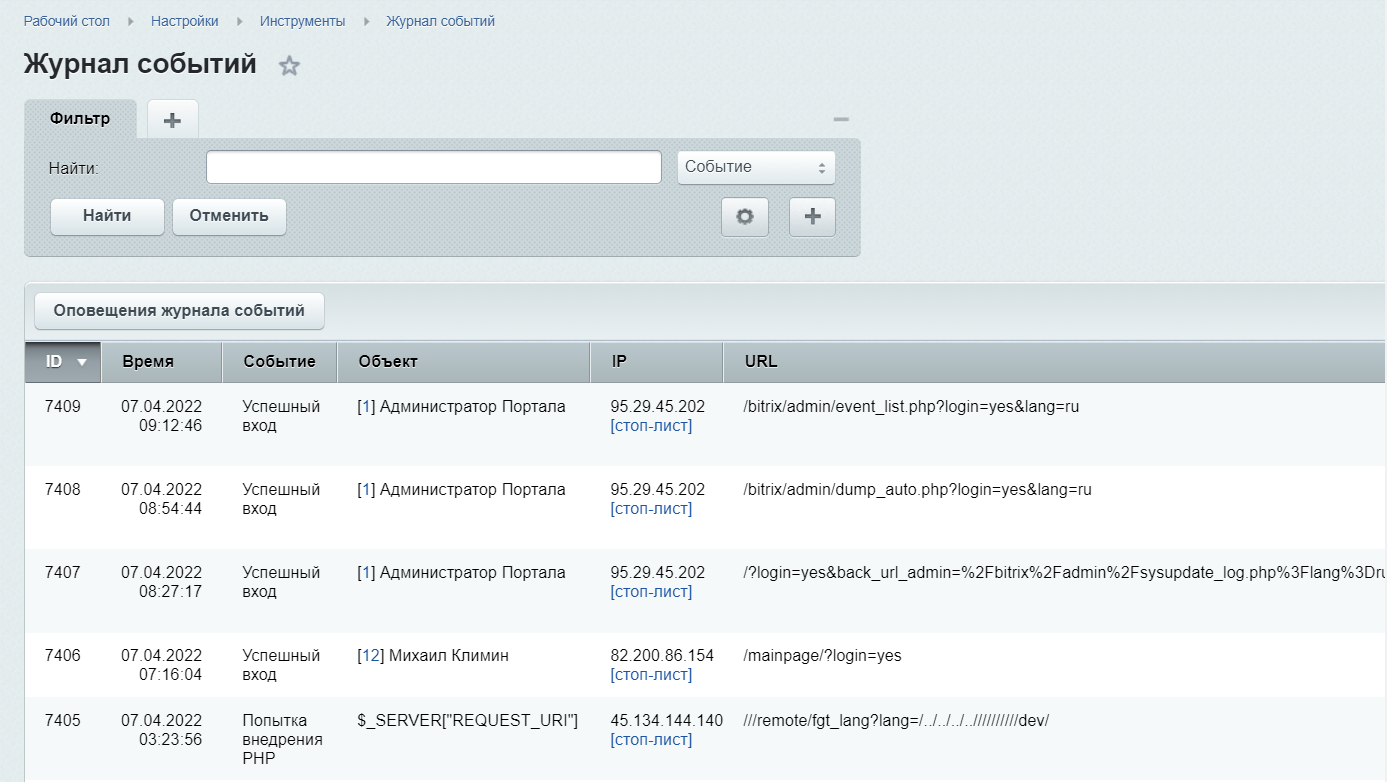Select the back_url_admin URL in row 7407
1387x782 pixels.
click(1065, 573)
